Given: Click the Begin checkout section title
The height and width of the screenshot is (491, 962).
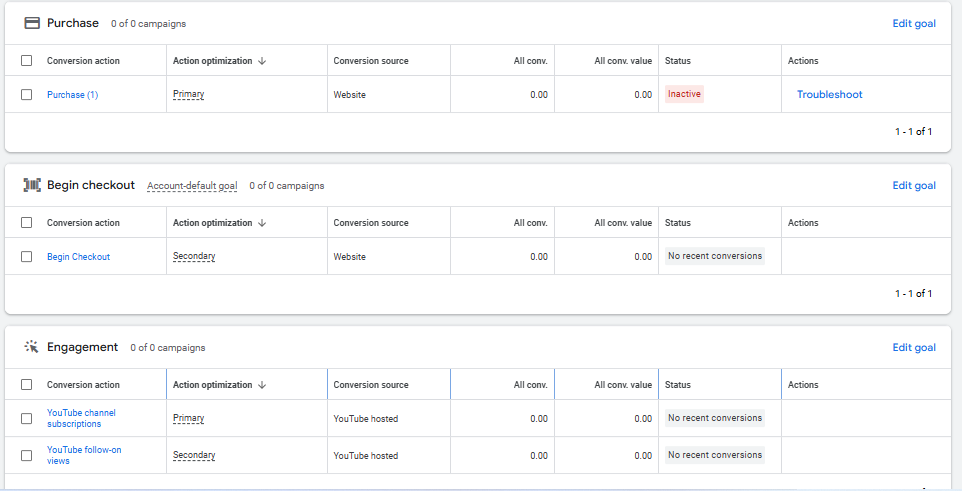Looking at the screenshot, I should coord(91,185).
